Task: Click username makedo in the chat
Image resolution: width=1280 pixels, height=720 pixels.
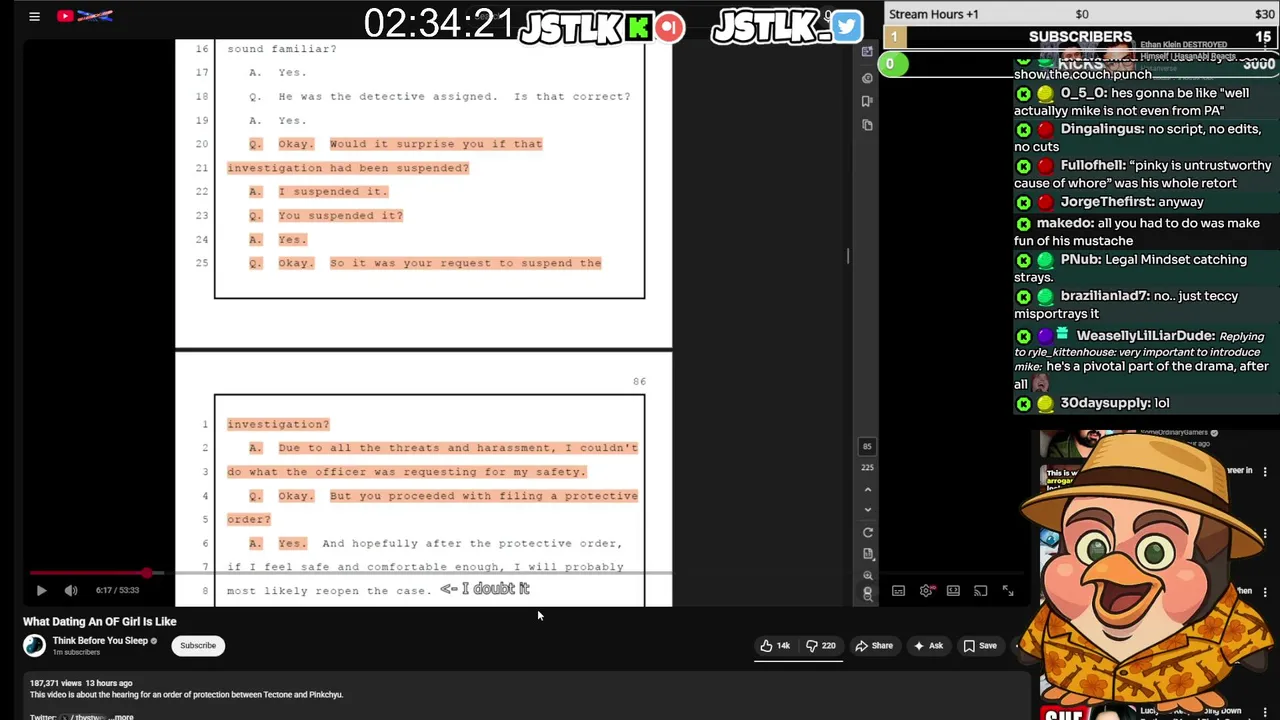Action: click(1064, 223)
